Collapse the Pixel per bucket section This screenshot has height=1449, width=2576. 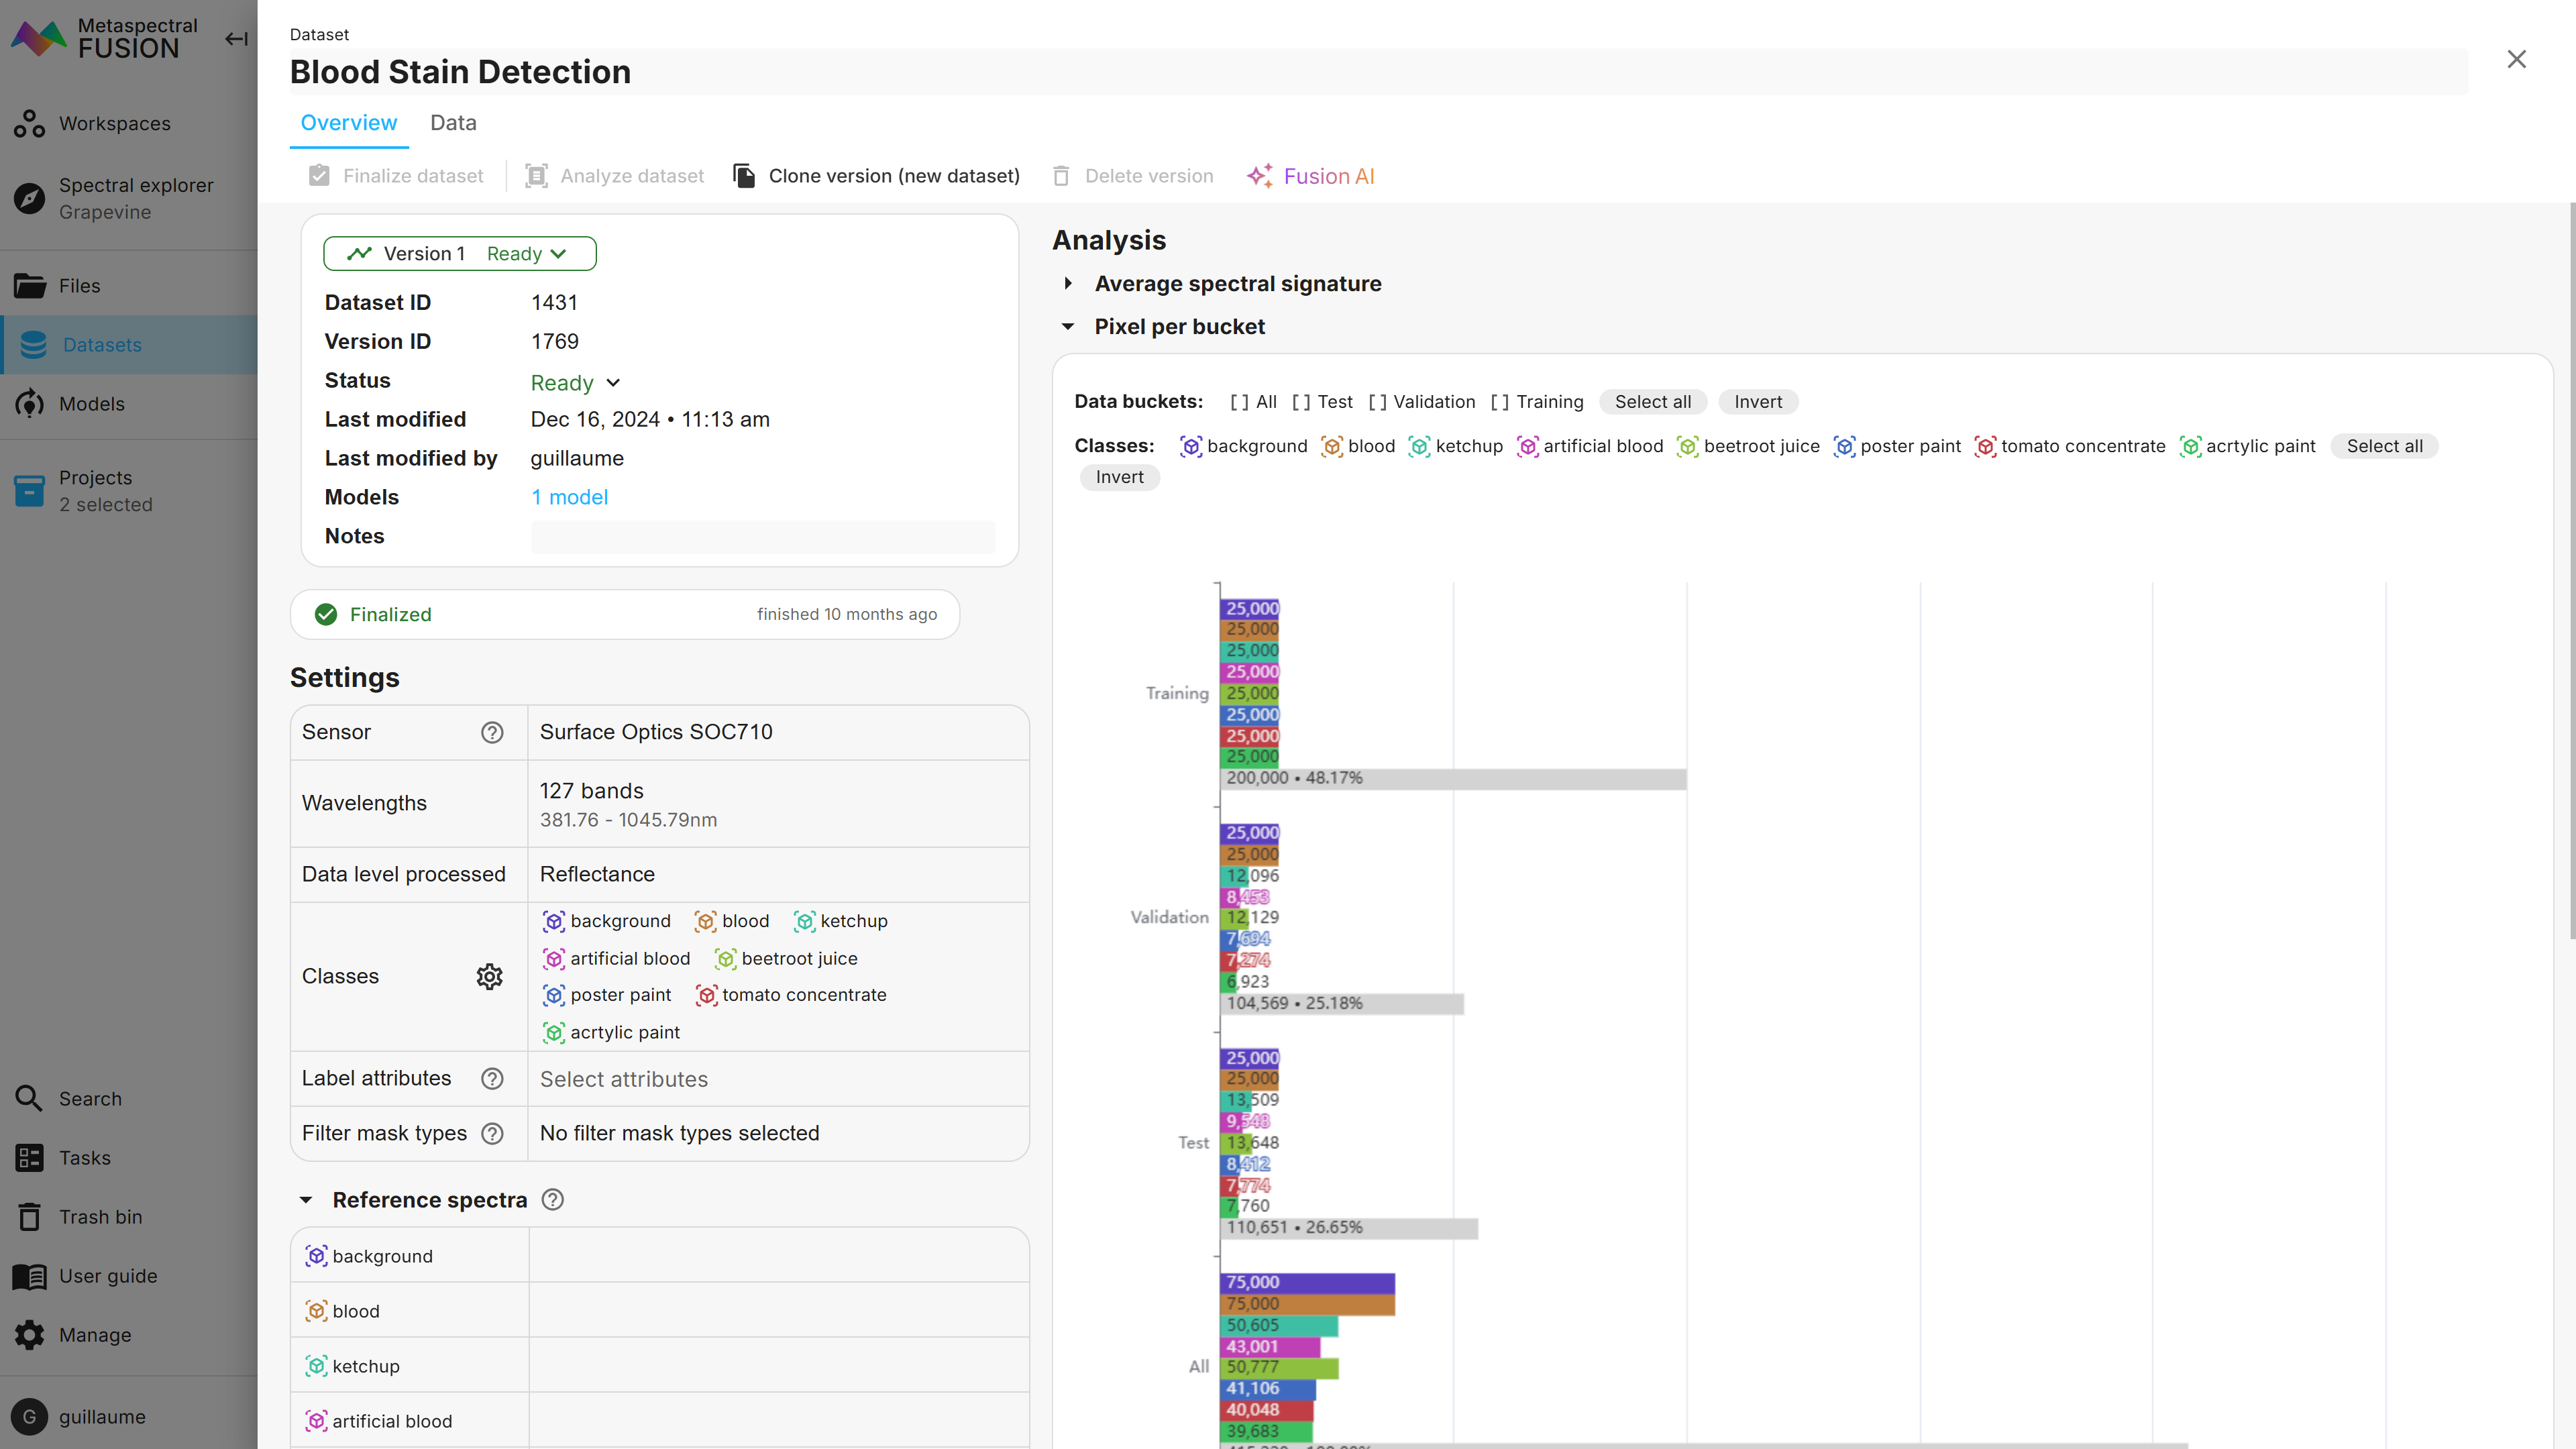pyautogui.click(x=1068, y=327)
